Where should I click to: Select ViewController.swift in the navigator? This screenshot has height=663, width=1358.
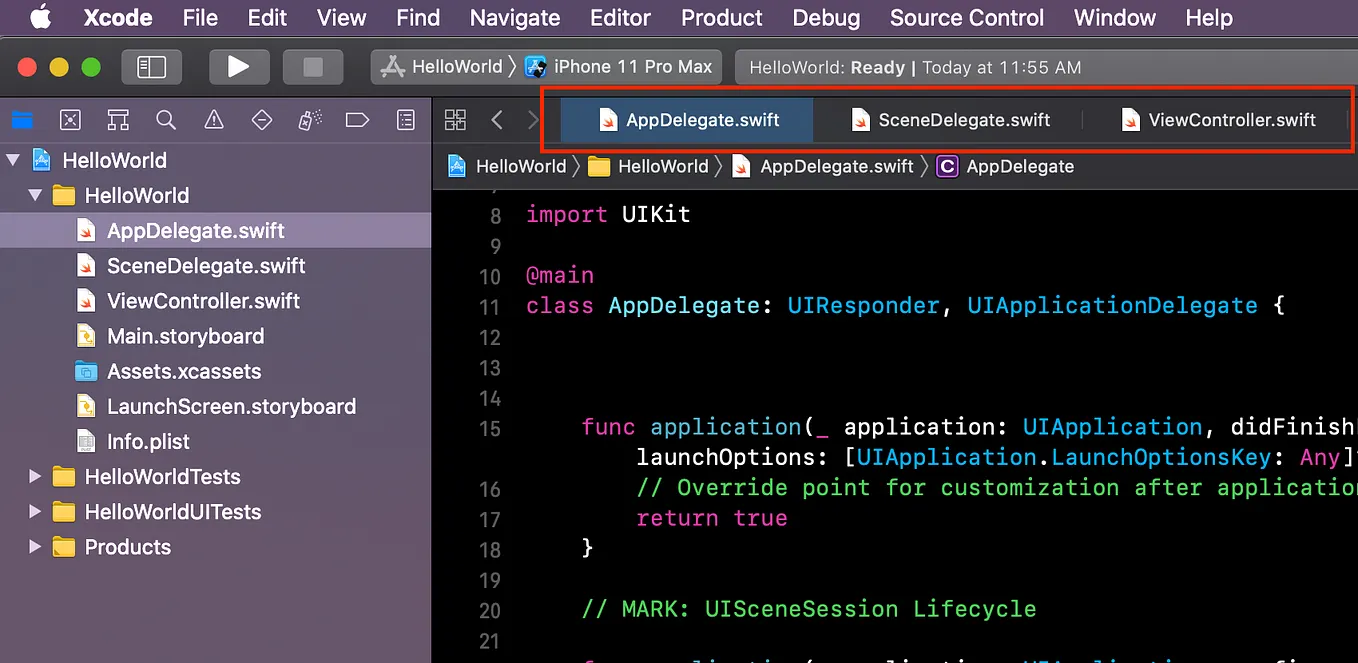pos(215,301)
